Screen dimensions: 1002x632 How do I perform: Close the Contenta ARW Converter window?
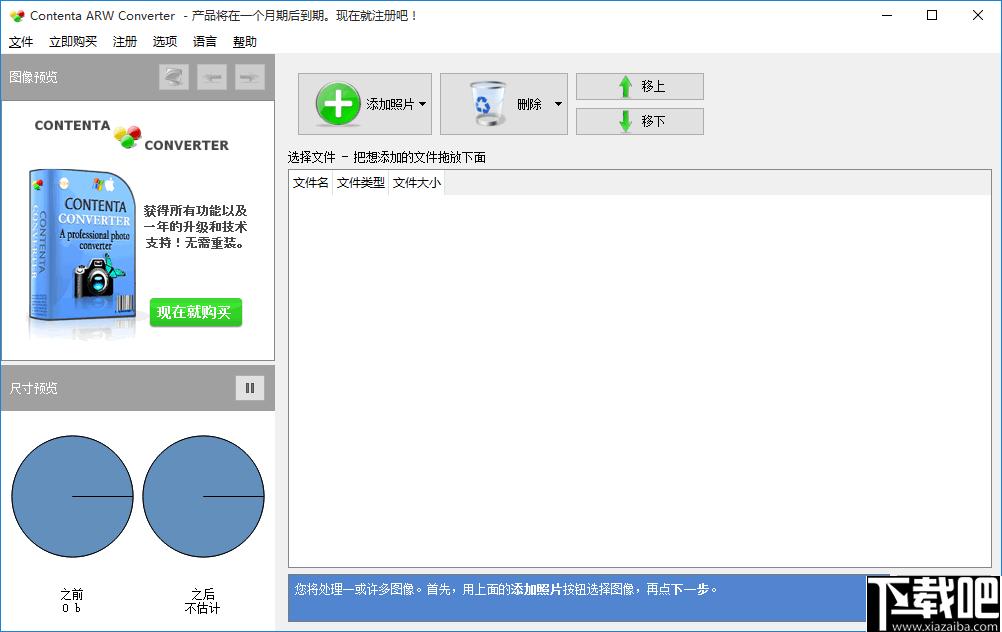[978, 15]
